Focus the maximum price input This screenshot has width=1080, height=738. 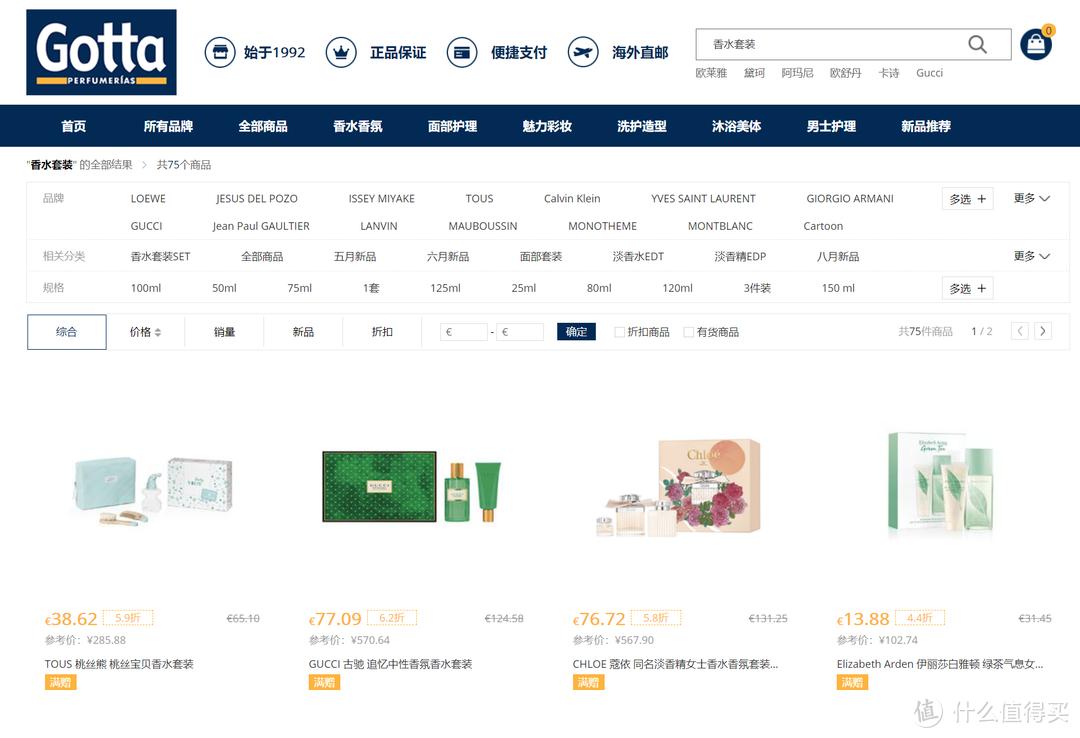(520, 332)
